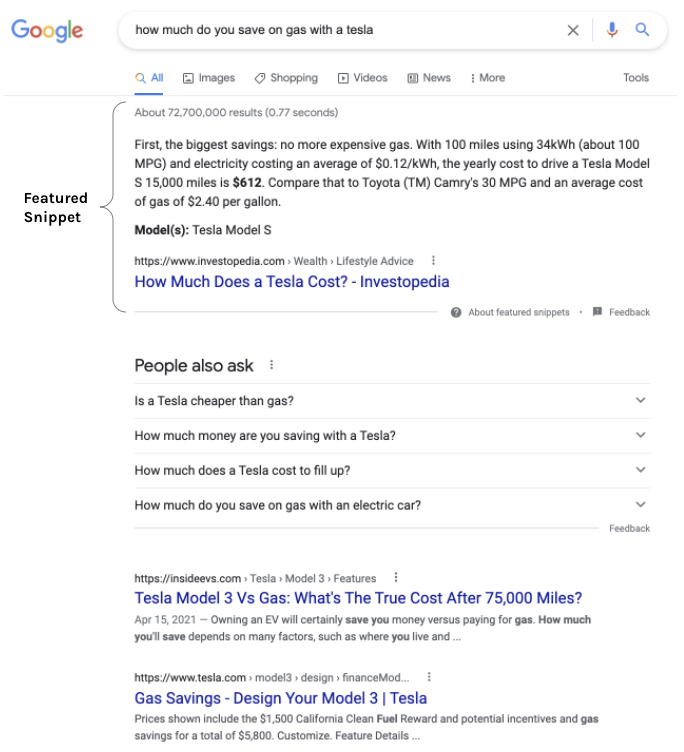The height and width of the screenshot is (752, 684).
Task: Expand "How much does a Tesla cost to fill up?"
Action: click(x=392, y=470)
